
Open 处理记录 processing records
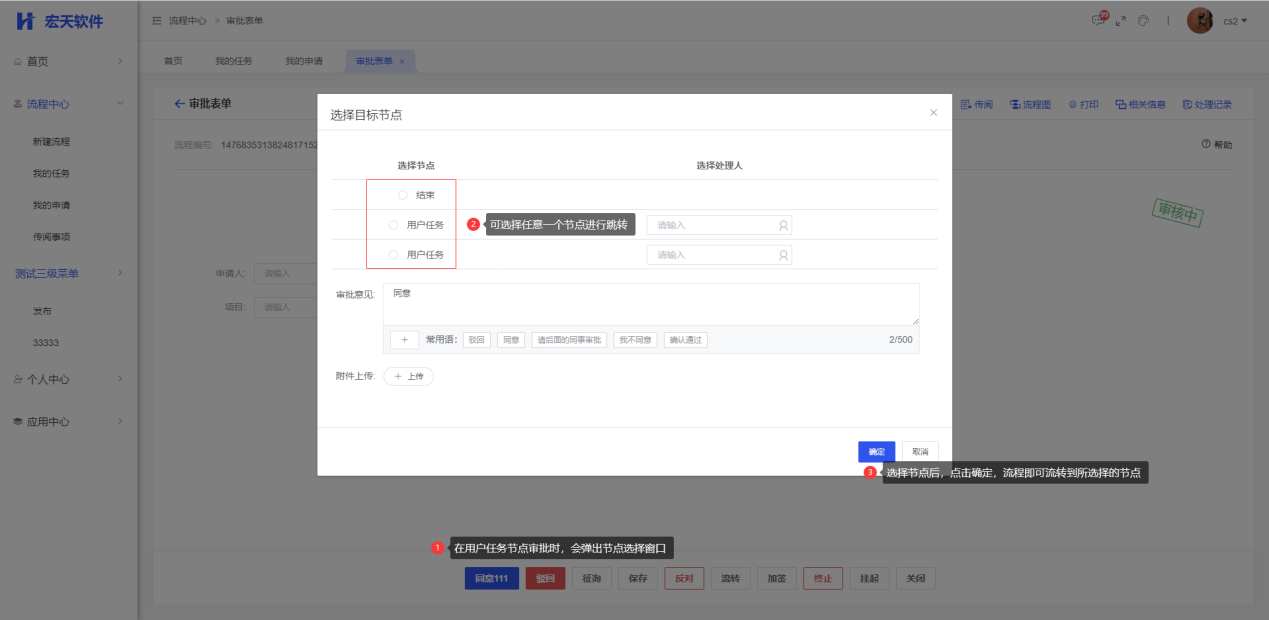[x=1207, y=104]
